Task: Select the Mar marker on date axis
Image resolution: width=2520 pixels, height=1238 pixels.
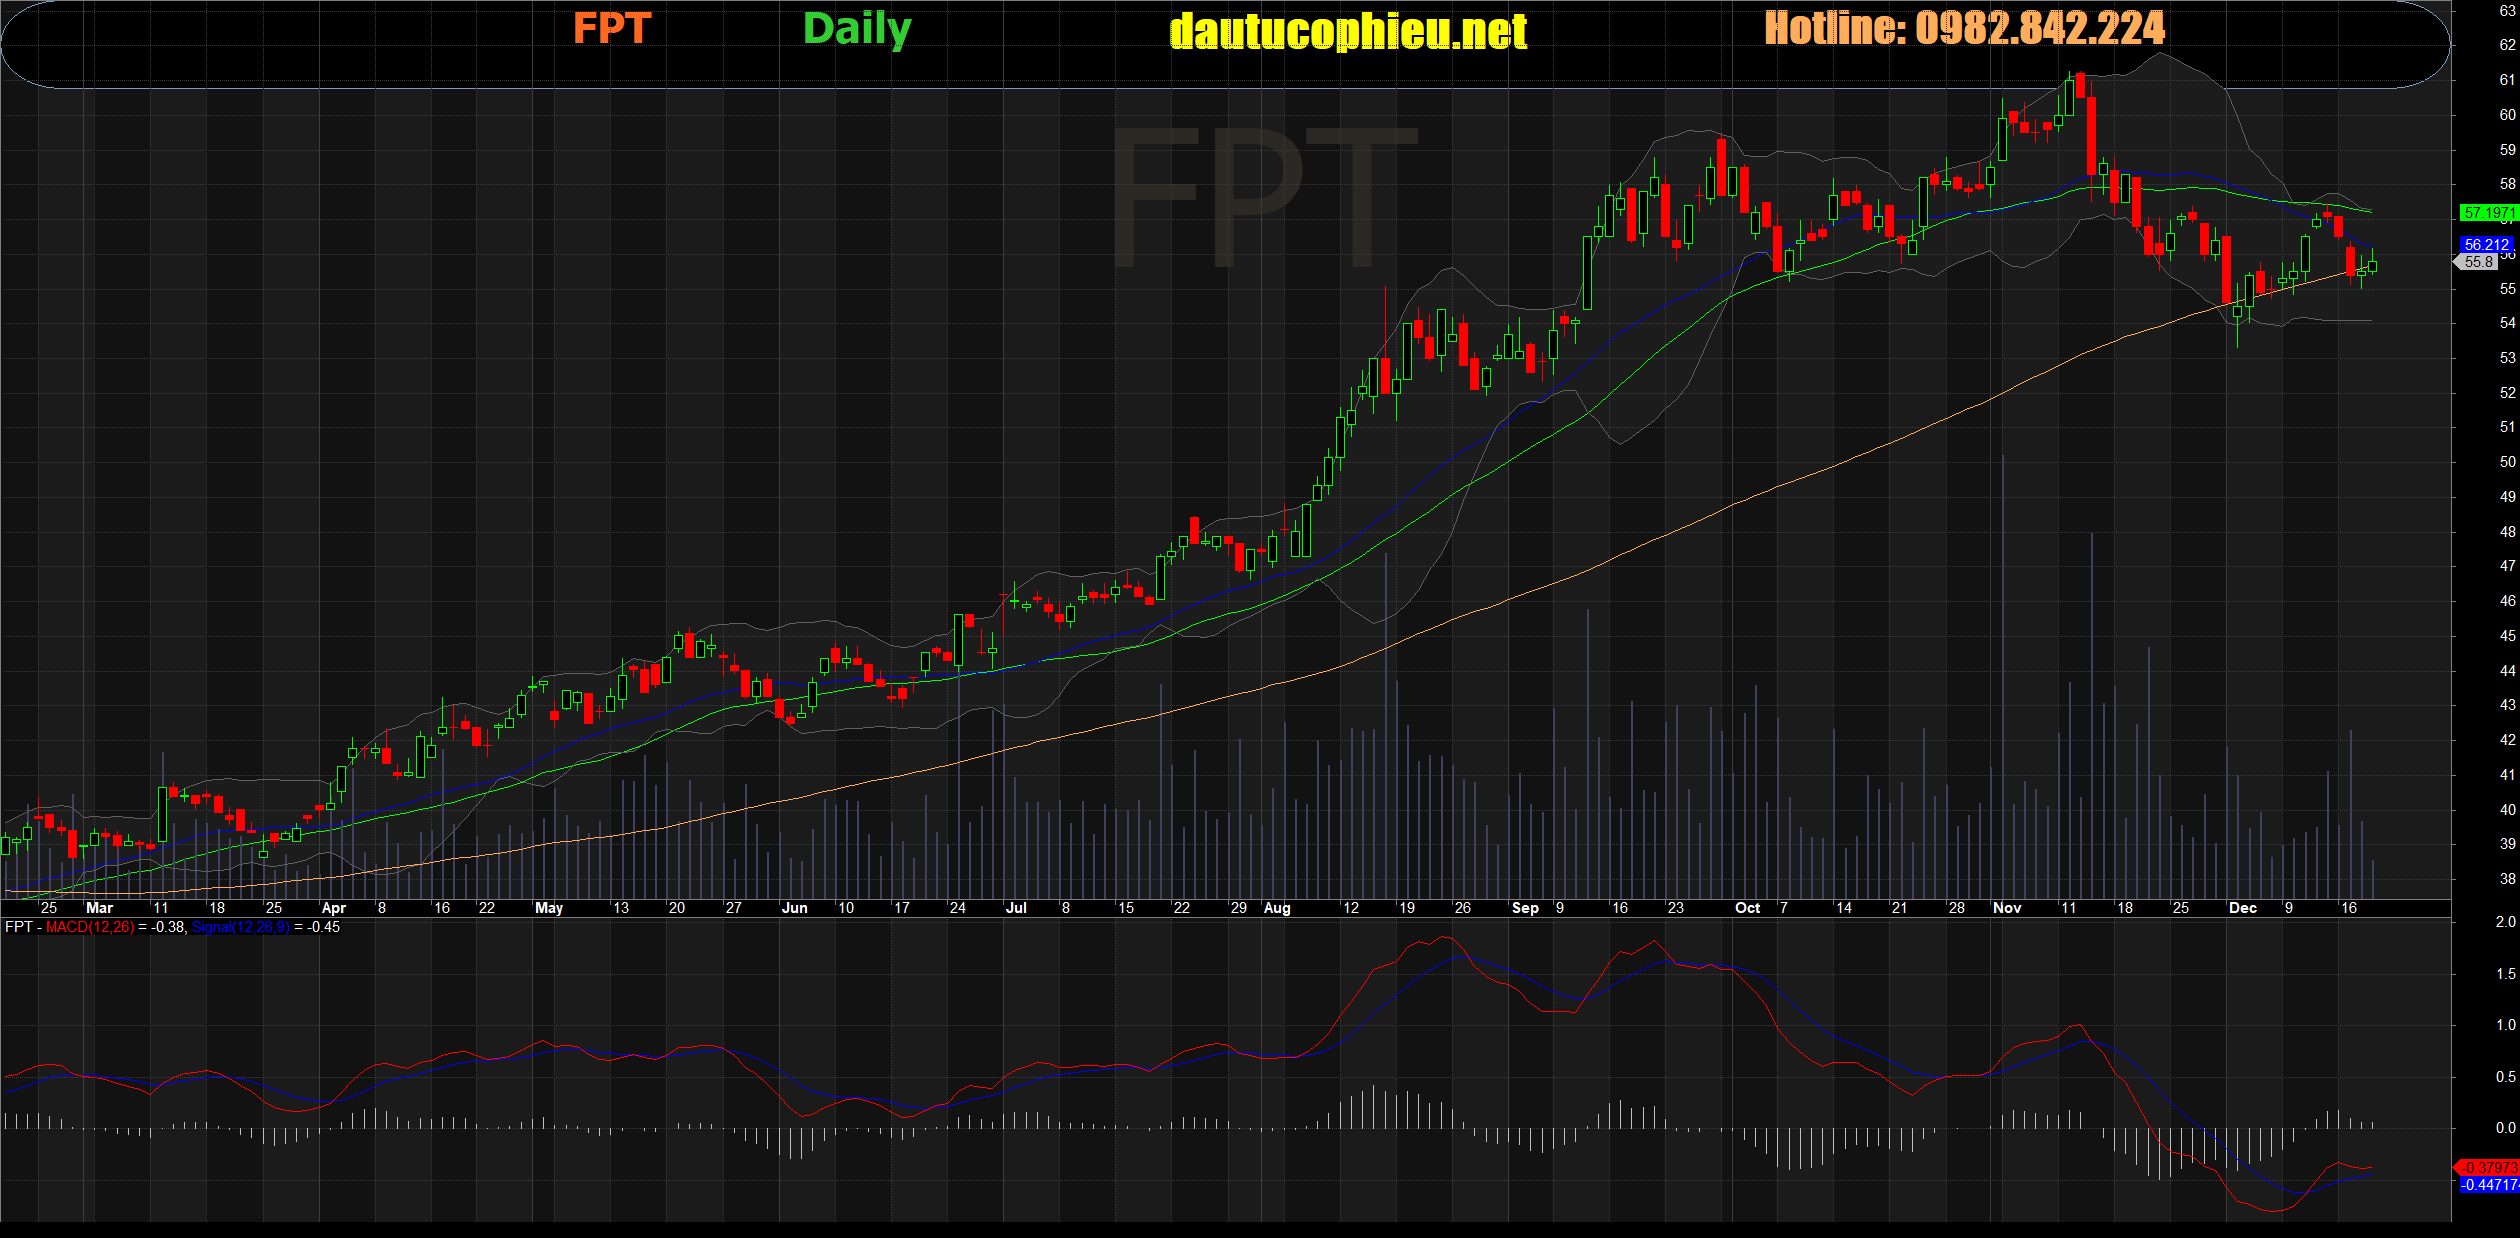Action: [99, 908]
